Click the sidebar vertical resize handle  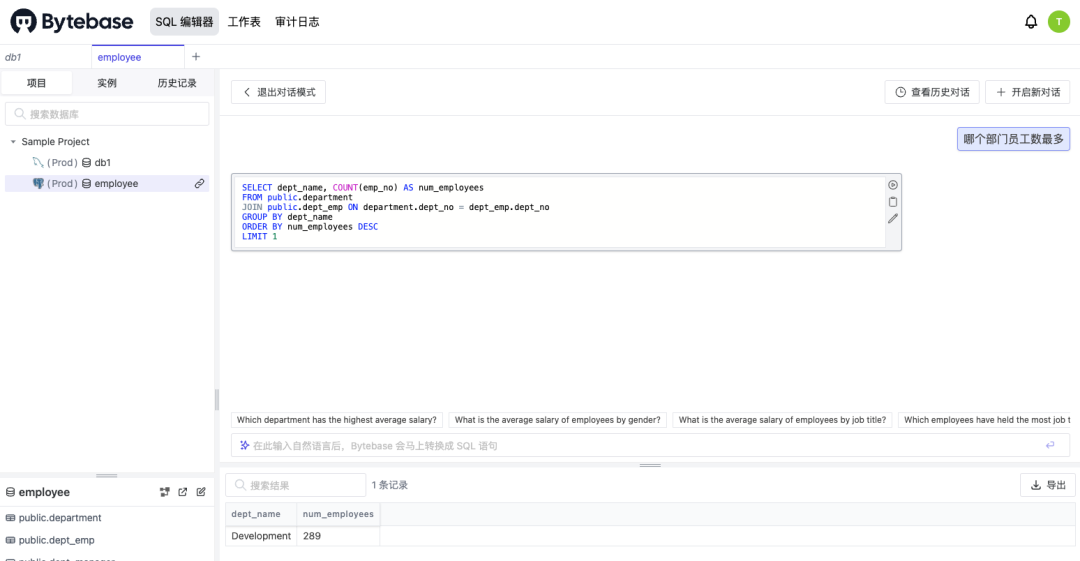[216, 400]
